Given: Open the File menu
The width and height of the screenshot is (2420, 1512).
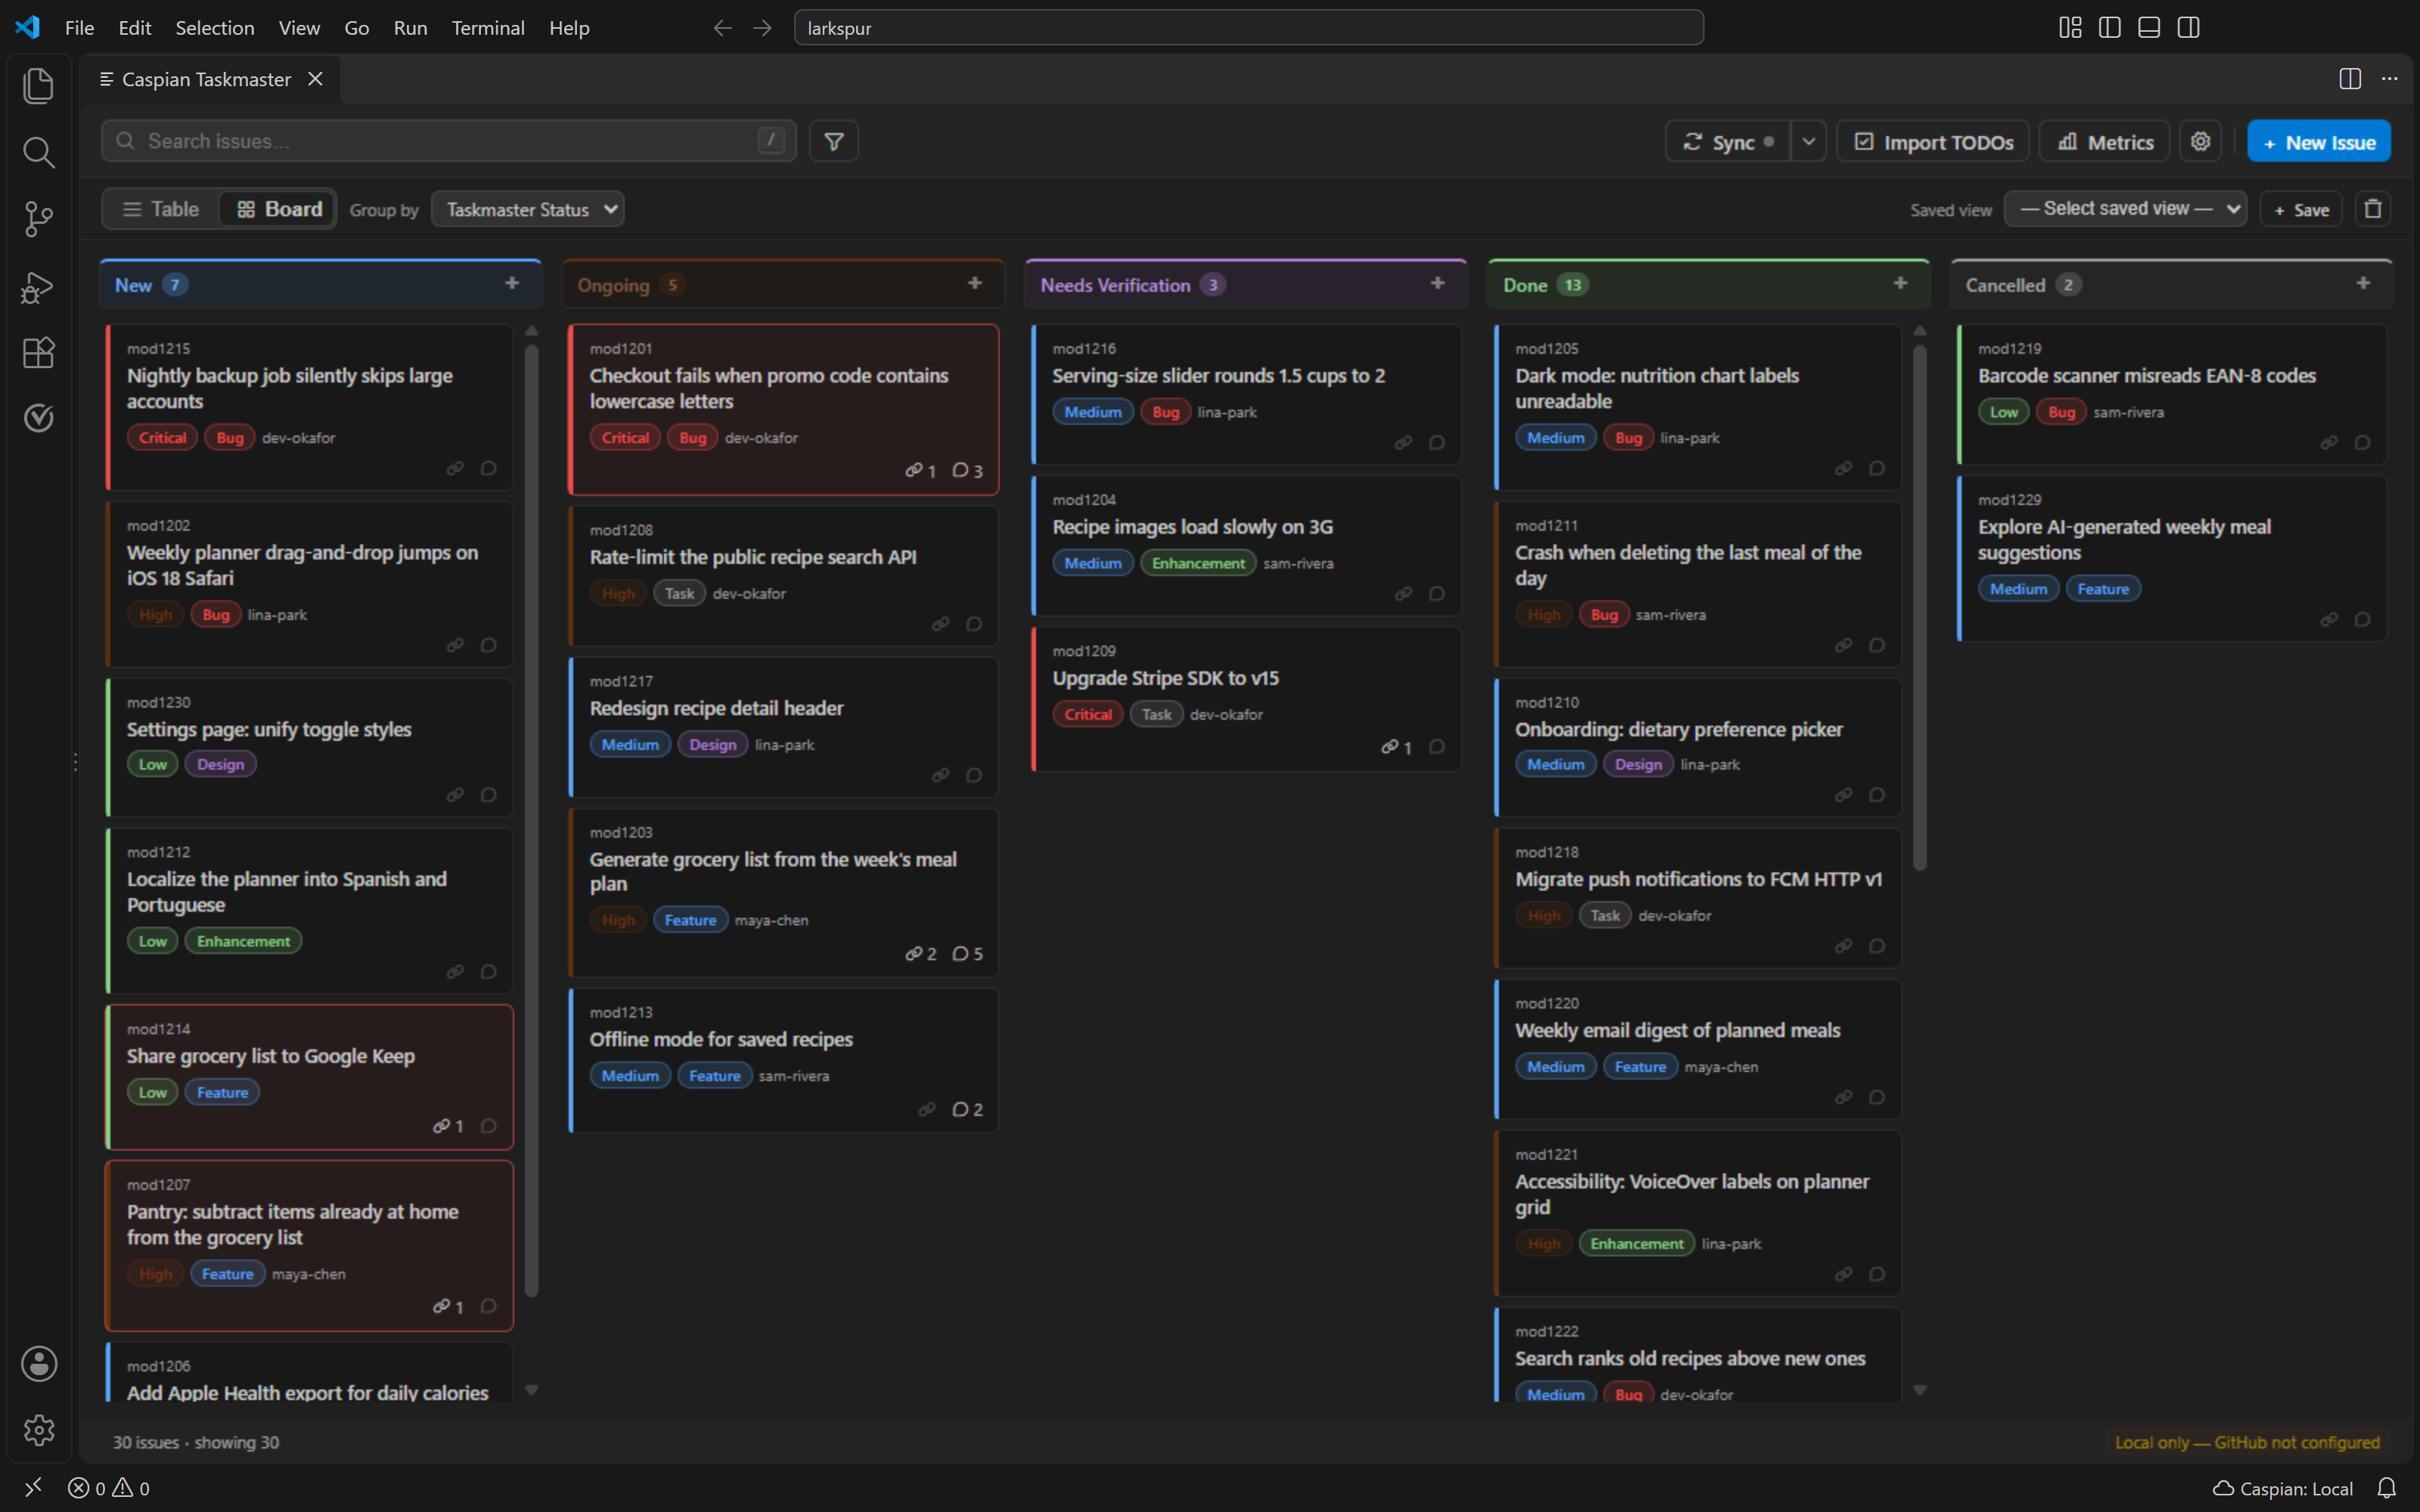Looking at the screenshot, I should (x=79, y=28).
